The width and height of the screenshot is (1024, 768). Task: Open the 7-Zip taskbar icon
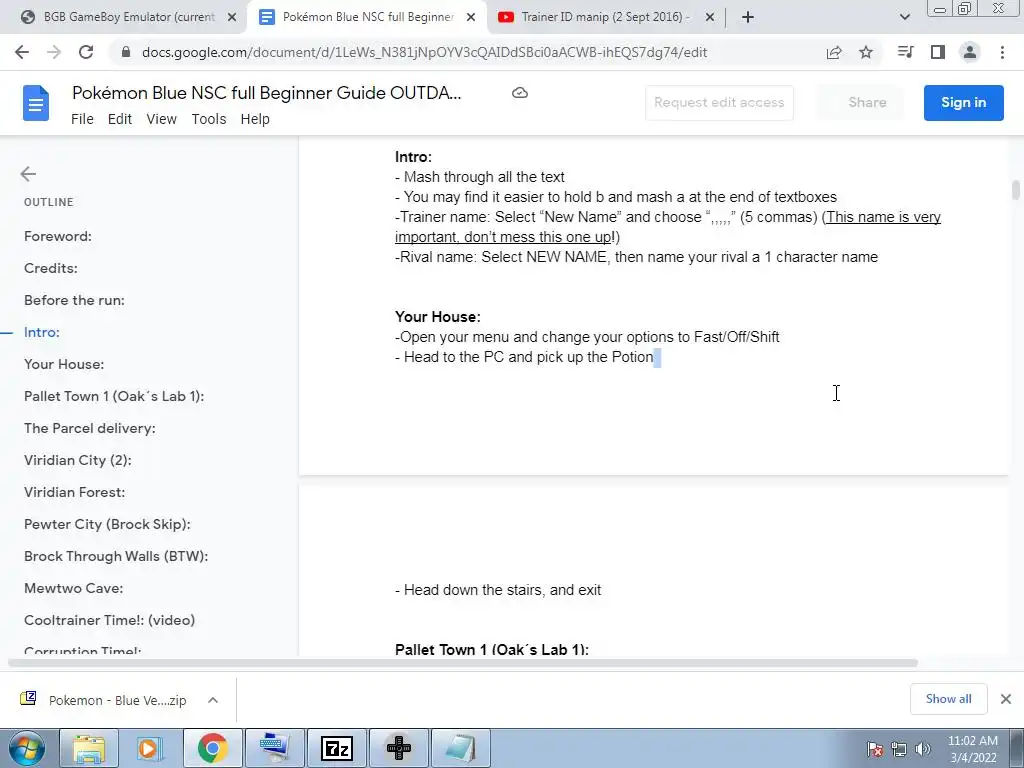338,748
